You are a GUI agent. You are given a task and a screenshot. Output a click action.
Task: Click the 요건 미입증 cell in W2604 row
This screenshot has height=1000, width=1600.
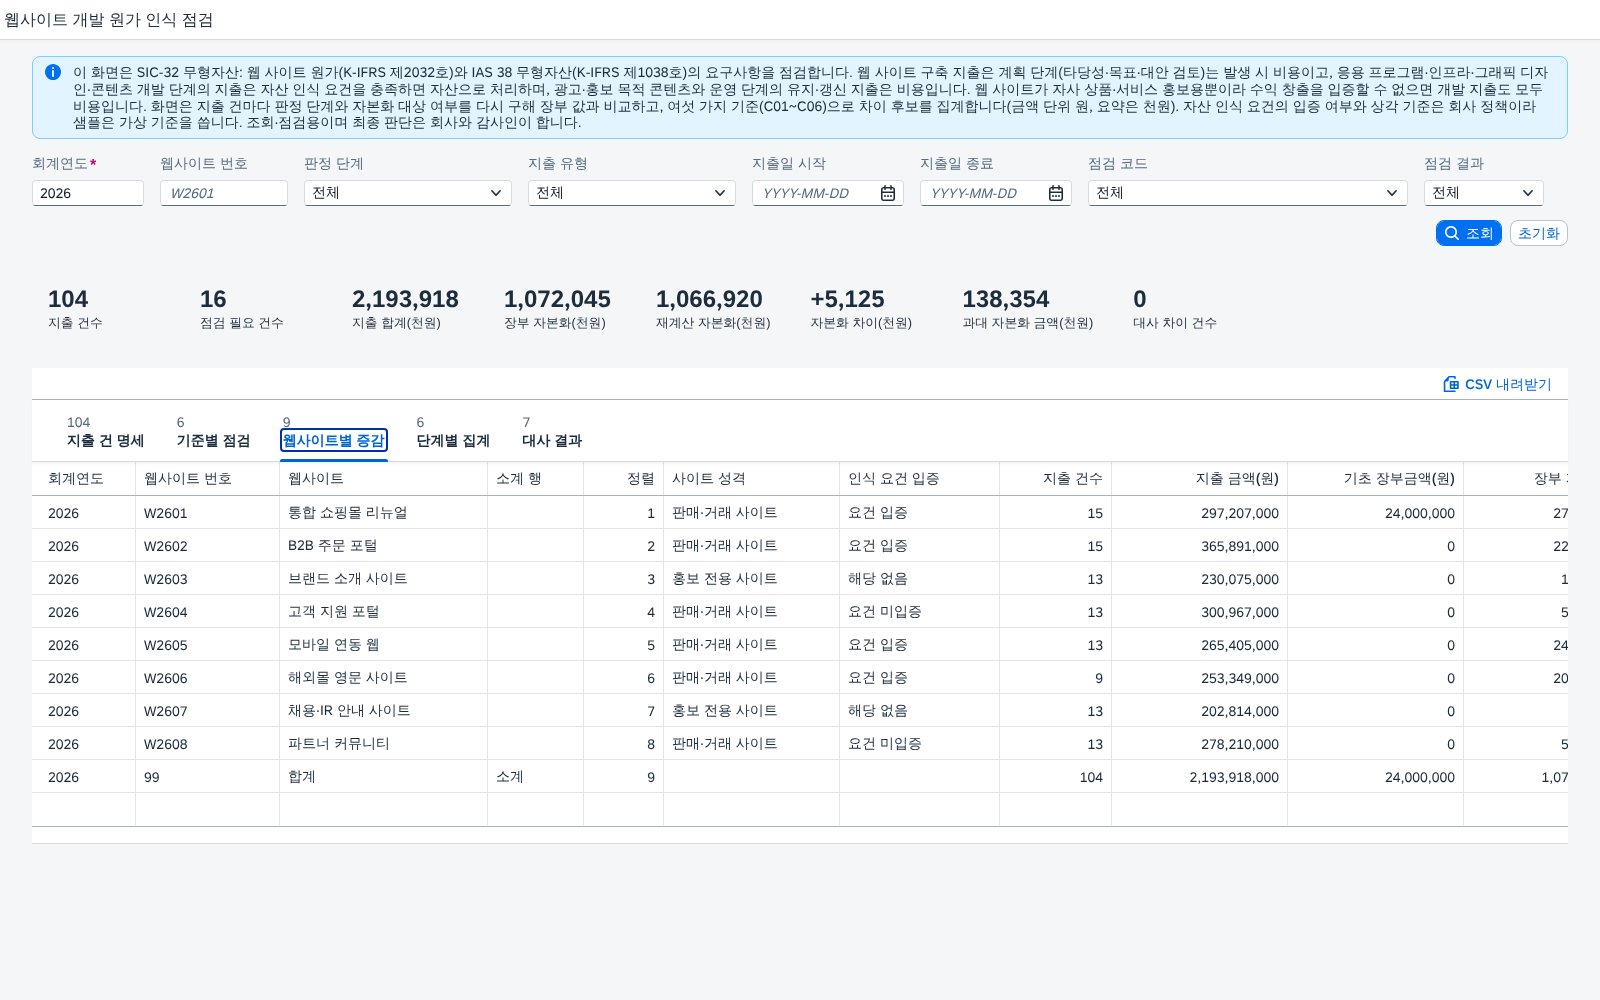click(919, 612)
